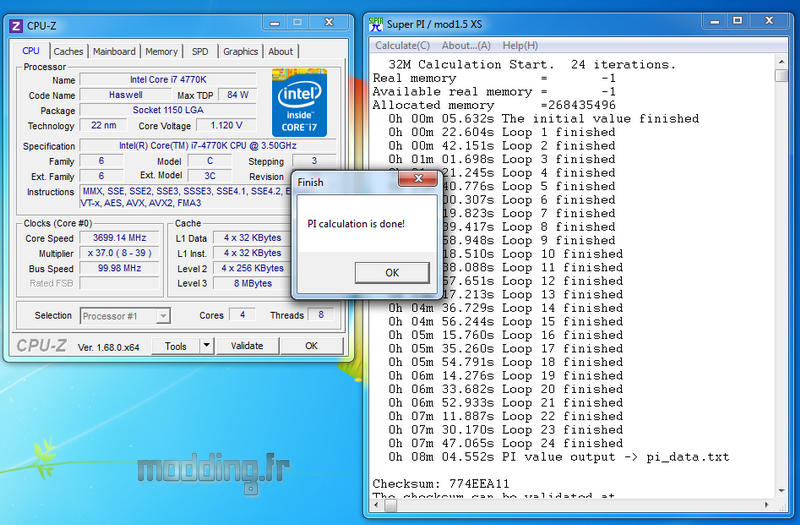
Task: Switch to the Caches tab
Action: pyautogui.click(x=68, y=52)
